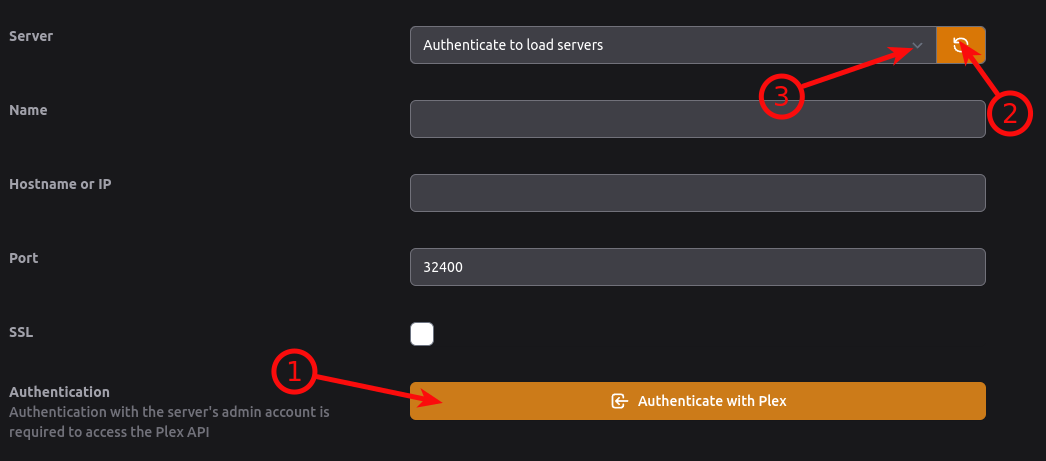
Task: Click the 'SSL' label text
Action: click(21, 332)
